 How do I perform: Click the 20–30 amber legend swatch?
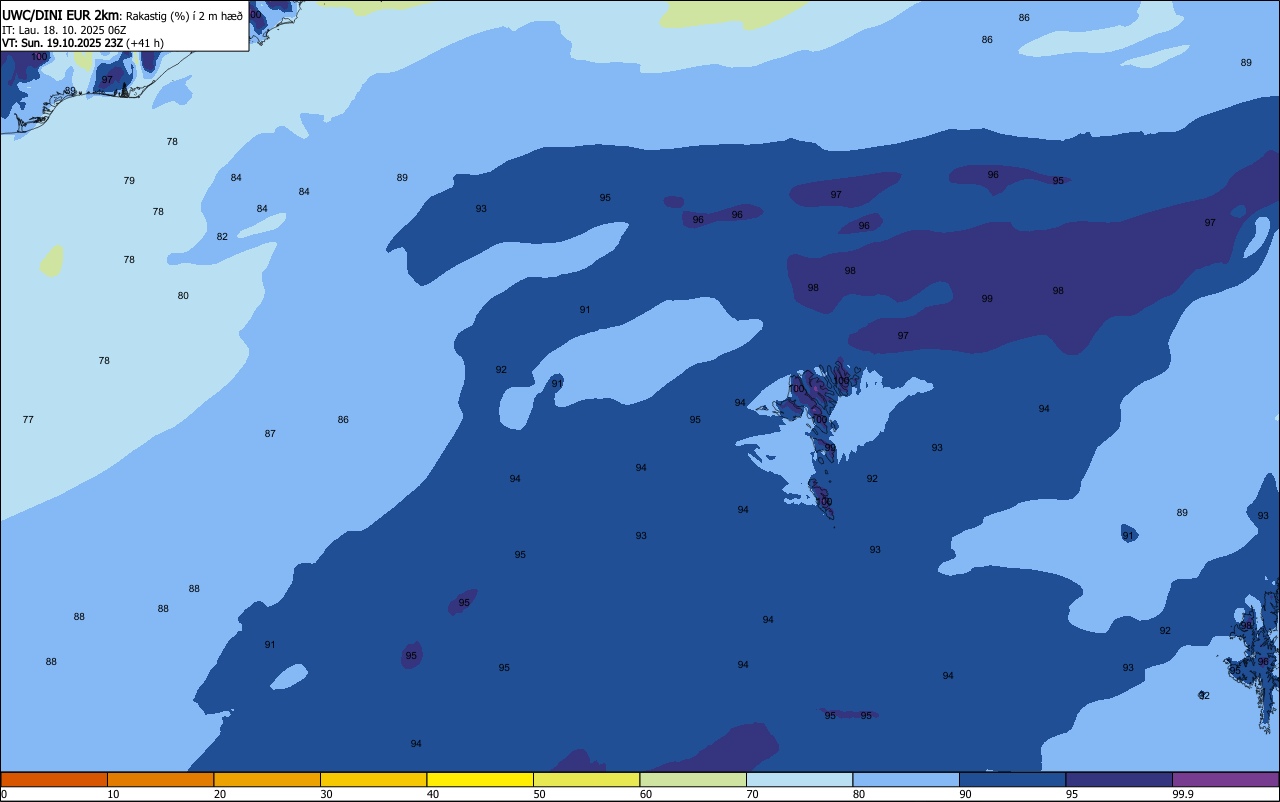[x=267, y=779]
